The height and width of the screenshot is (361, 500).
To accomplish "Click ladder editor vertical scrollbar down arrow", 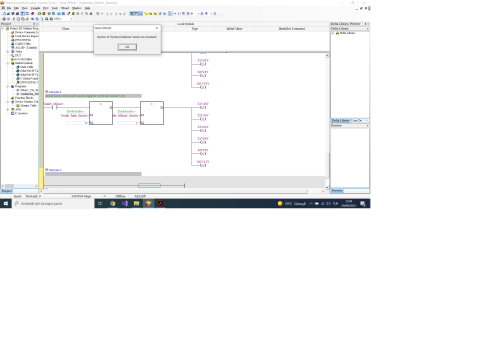I will 327,188.
